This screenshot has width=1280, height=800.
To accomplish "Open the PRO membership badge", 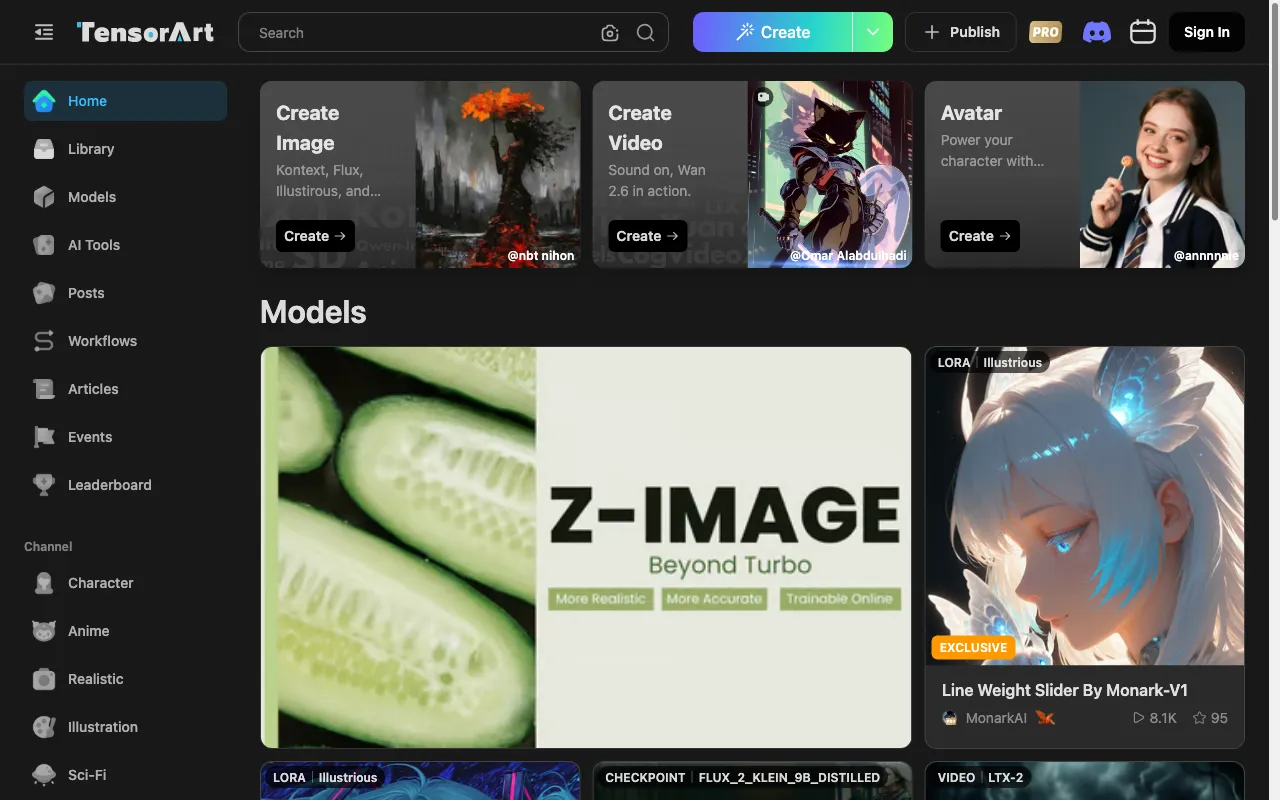I will point(1045,32).
